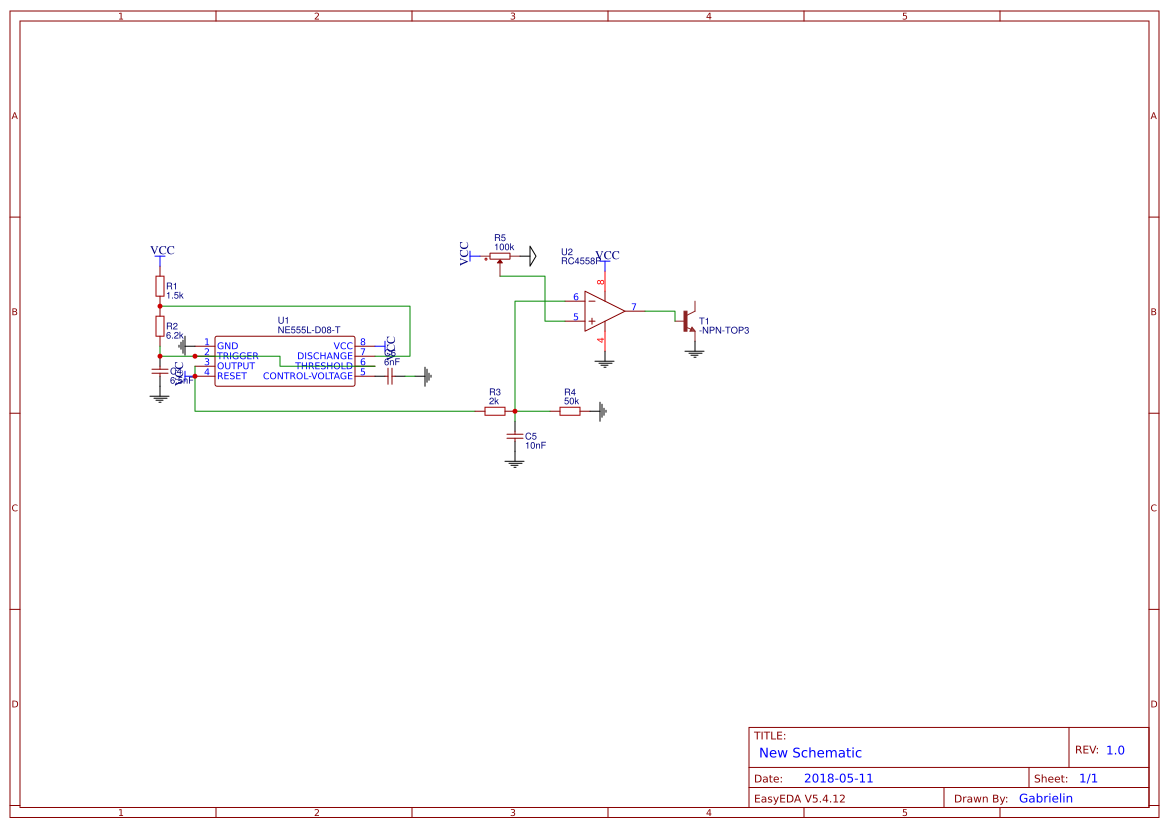Select the R5 100k potentiometer symbol
This screenshot has width=1169, height=828.
(x=500, y=256)
